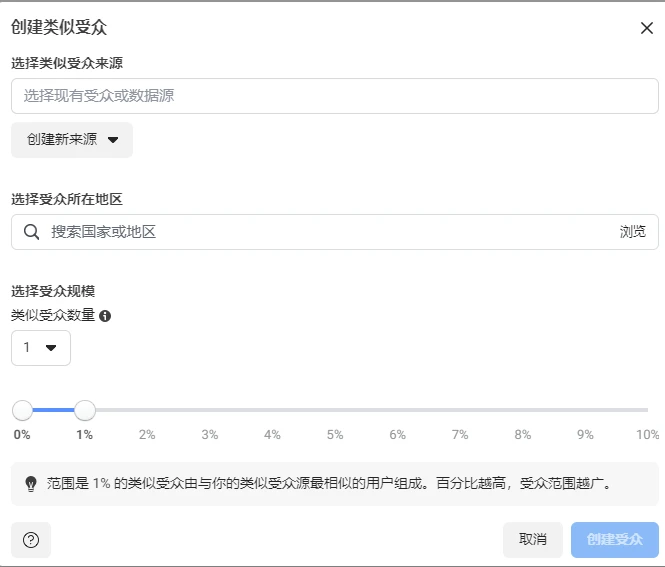The width and height of the screenshot is (665, 567).
Task: Click the 7% mark label
Action: point(460,435)
